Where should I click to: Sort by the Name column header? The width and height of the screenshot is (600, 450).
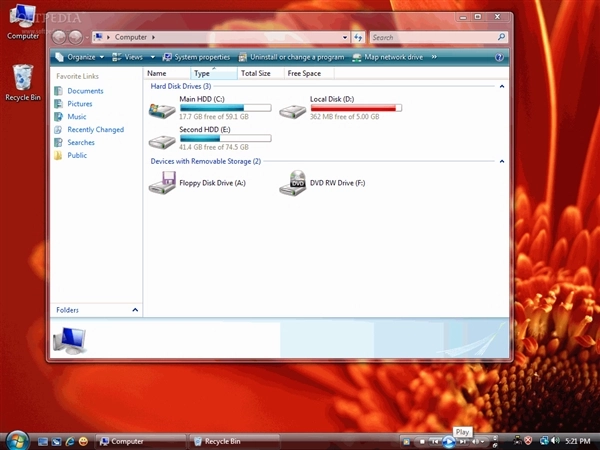(167, 73)
